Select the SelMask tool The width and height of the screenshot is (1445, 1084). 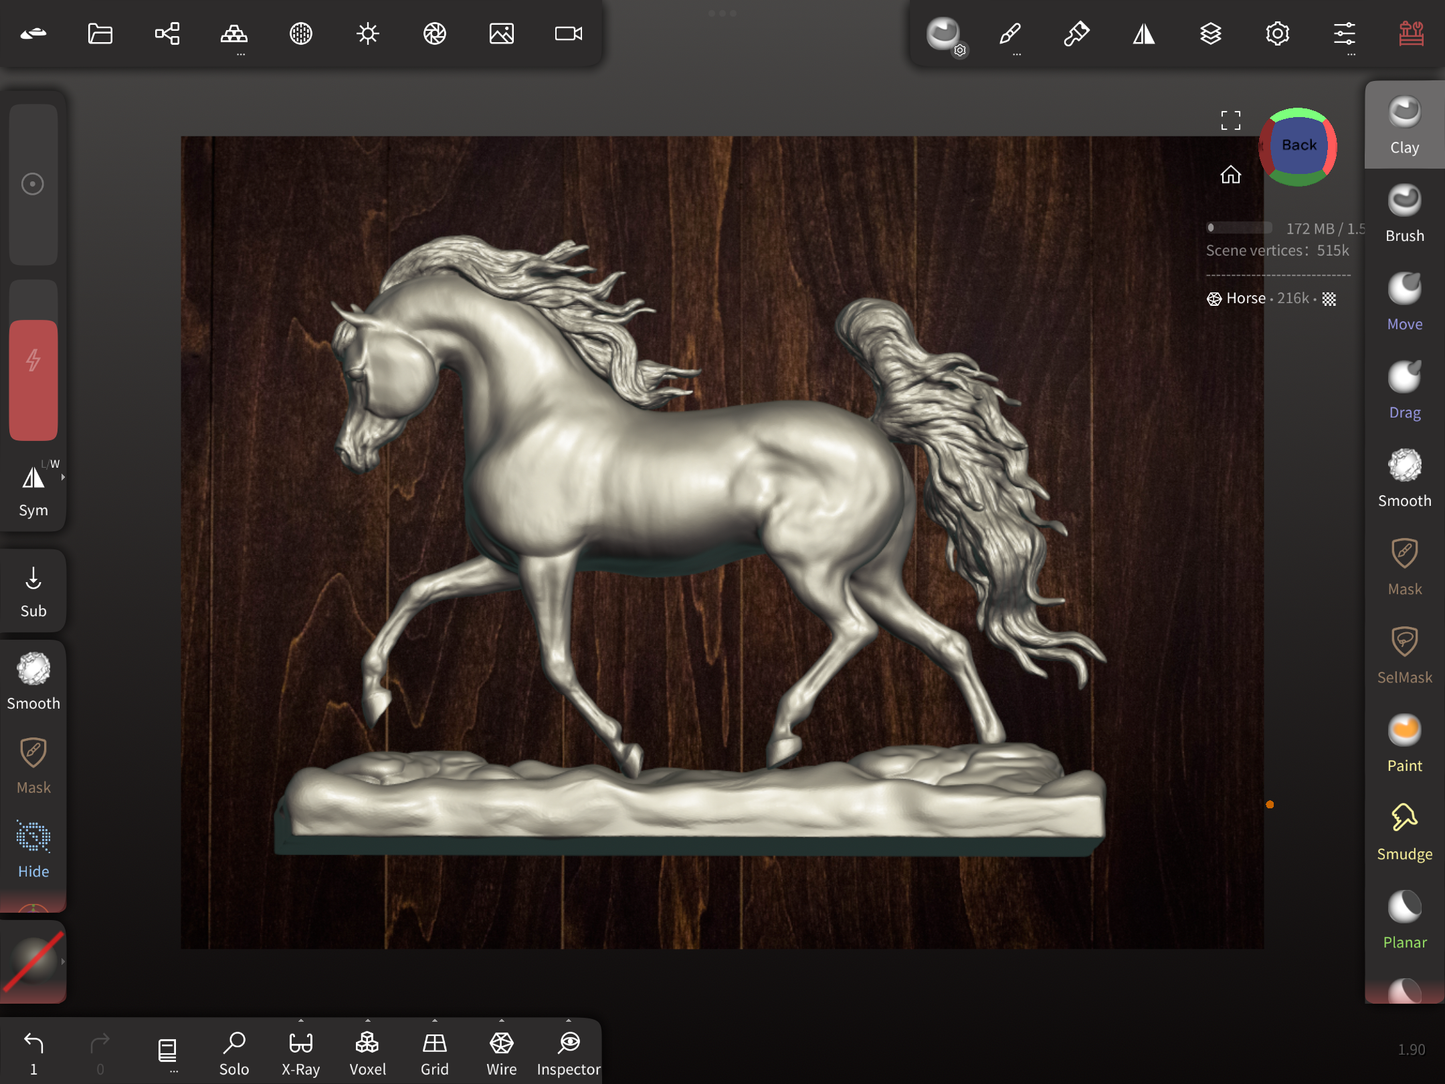tap(1404, 655)
